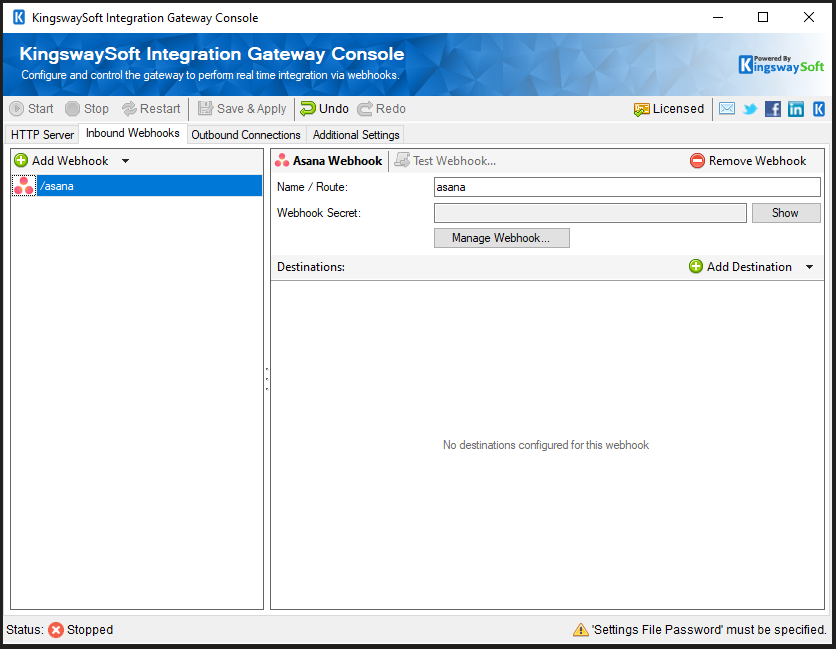Switch to Additional Settings tab
Viewport: 836px width, 649px height.
pyautogui.click(x=355, y=134)
